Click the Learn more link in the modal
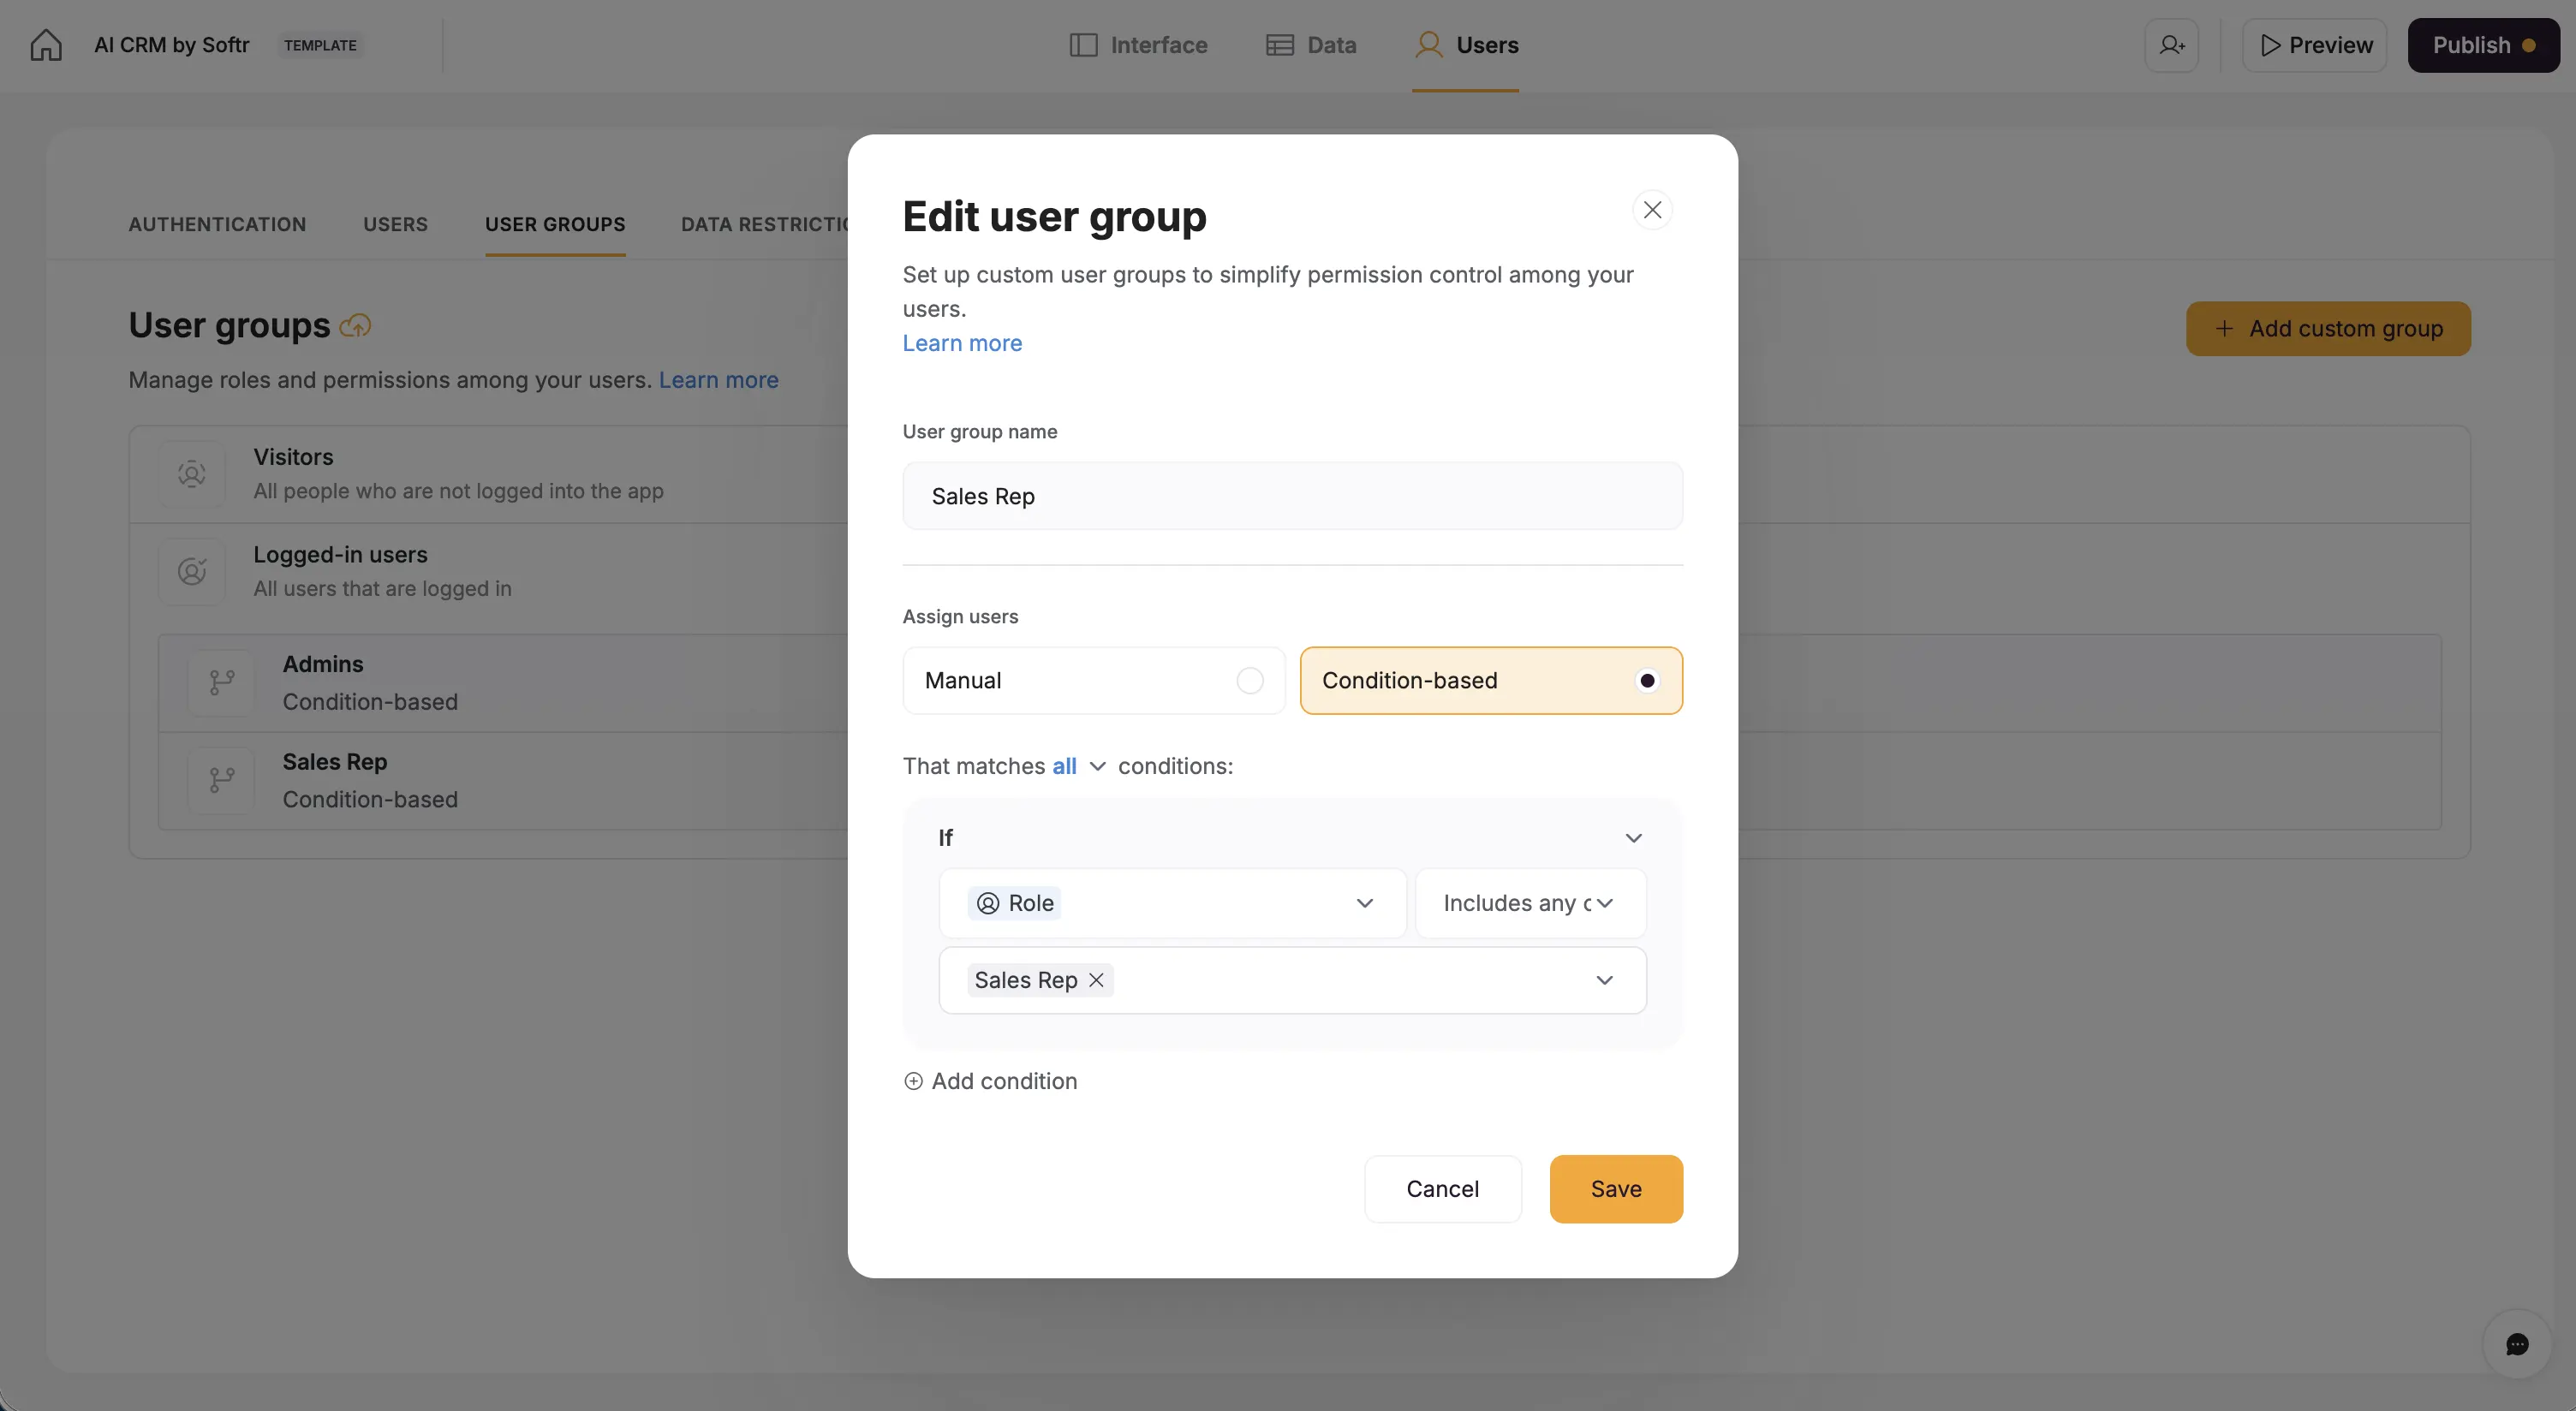The height and width of the screenshot is (1411, 2576). tap(961, 343)
